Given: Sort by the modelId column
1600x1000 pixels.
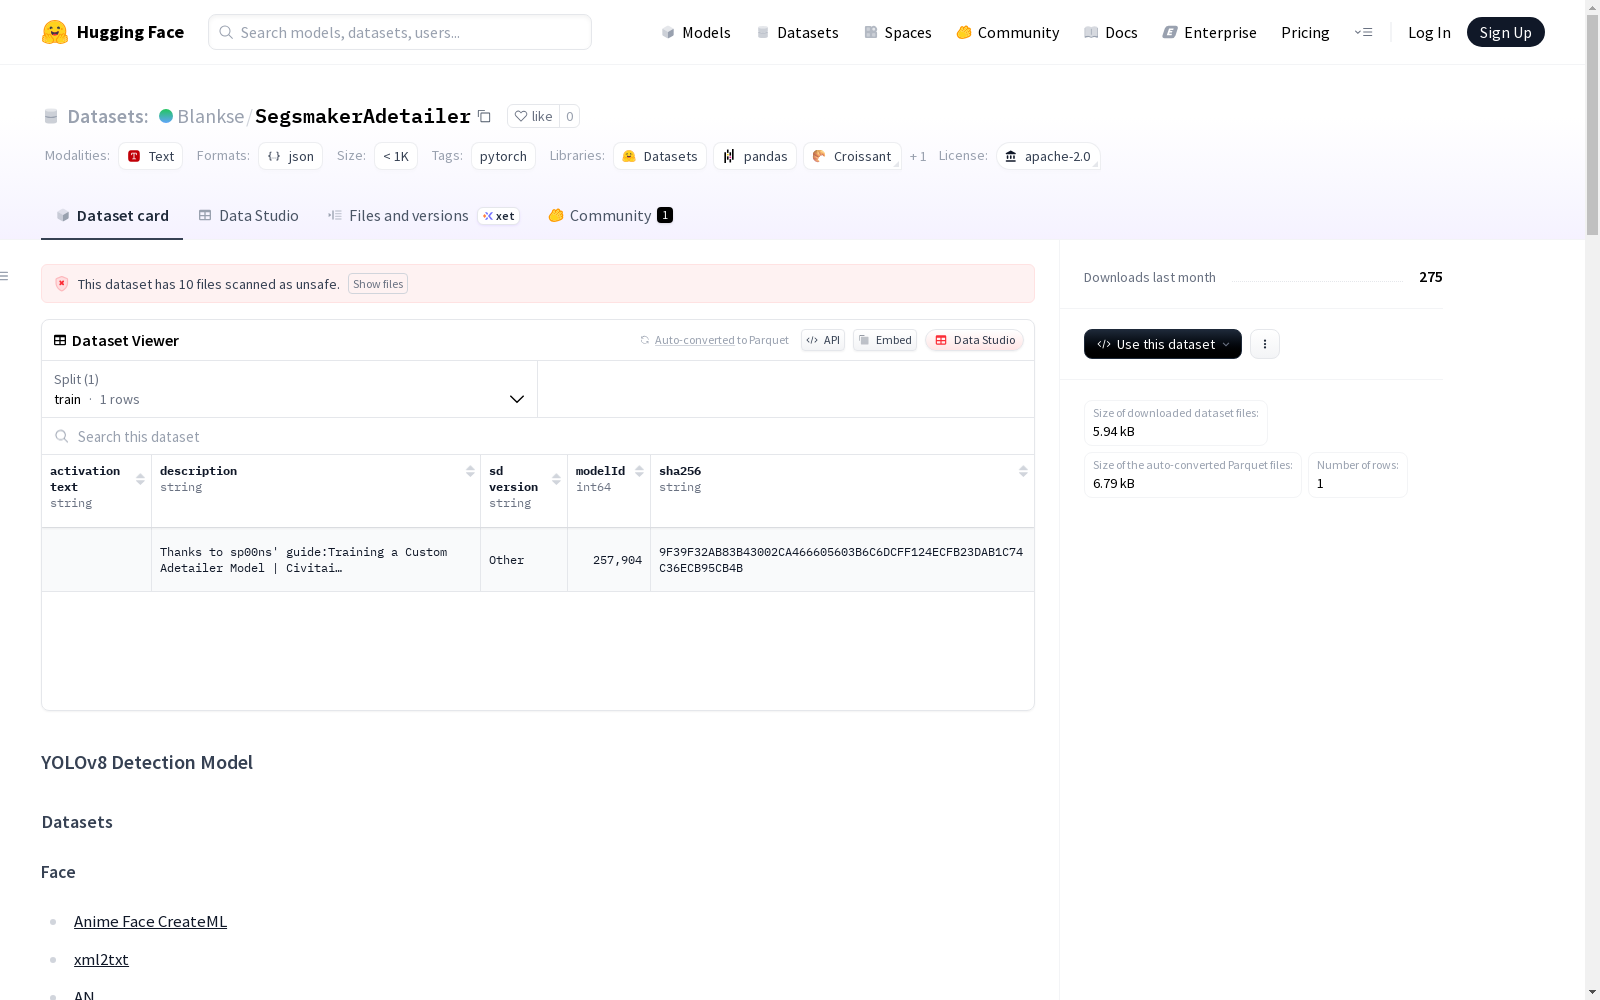Looking at the screenshot, I should click(639, 471).
